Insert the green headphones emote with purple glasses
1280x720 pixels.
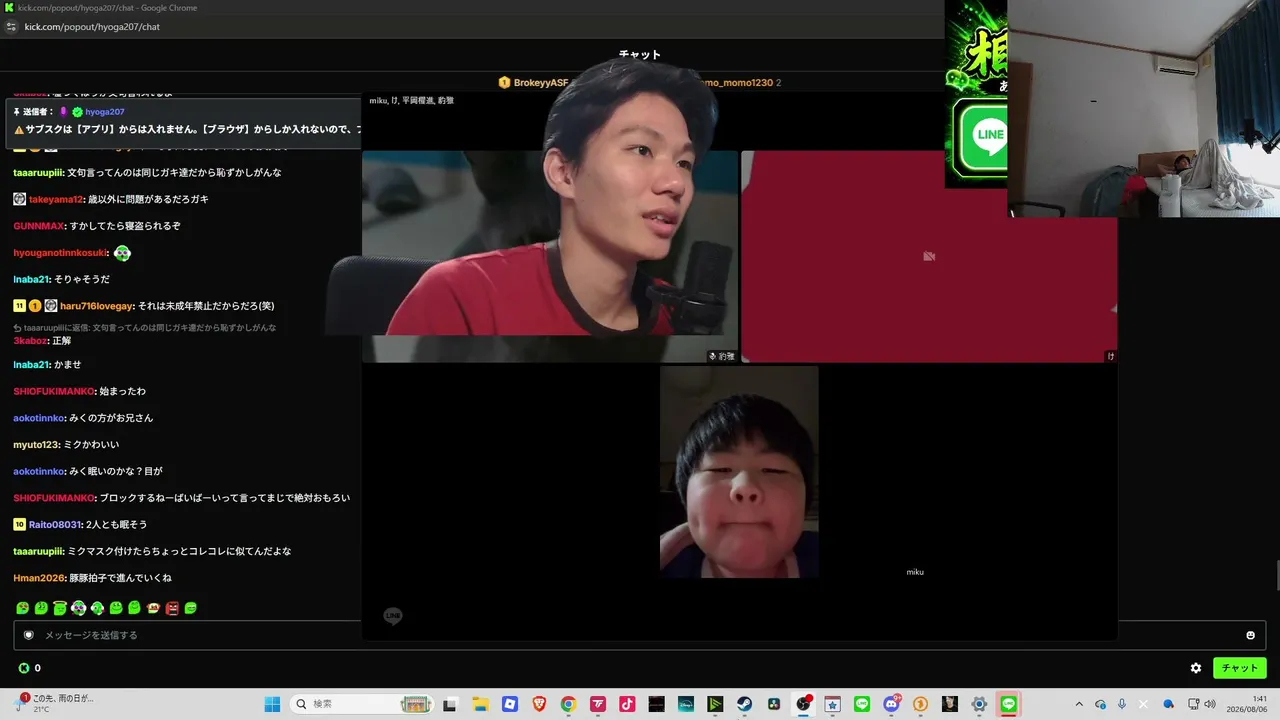[x=78, y=608]
